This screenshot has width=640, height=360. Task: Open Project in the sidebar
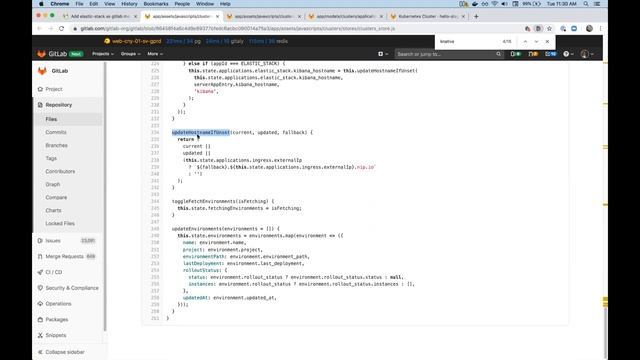pyautogui.click(x=54, y=89)
